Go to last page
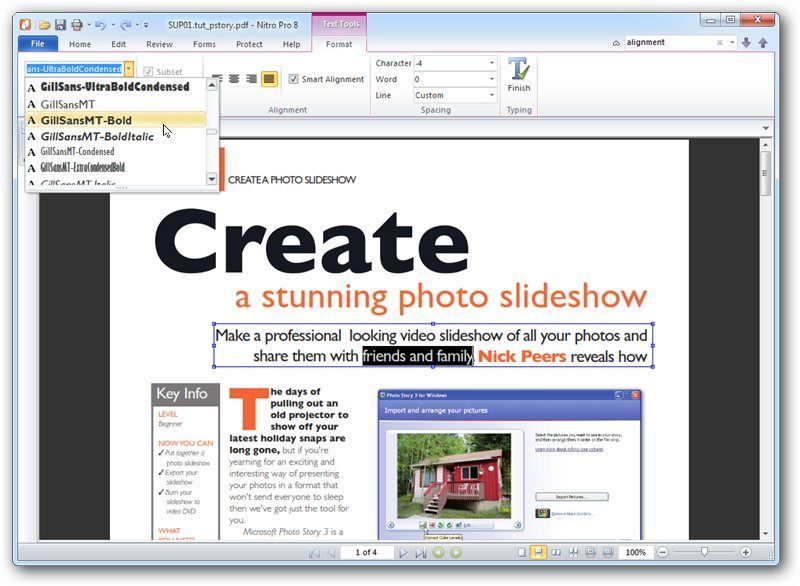 point(420,552)
